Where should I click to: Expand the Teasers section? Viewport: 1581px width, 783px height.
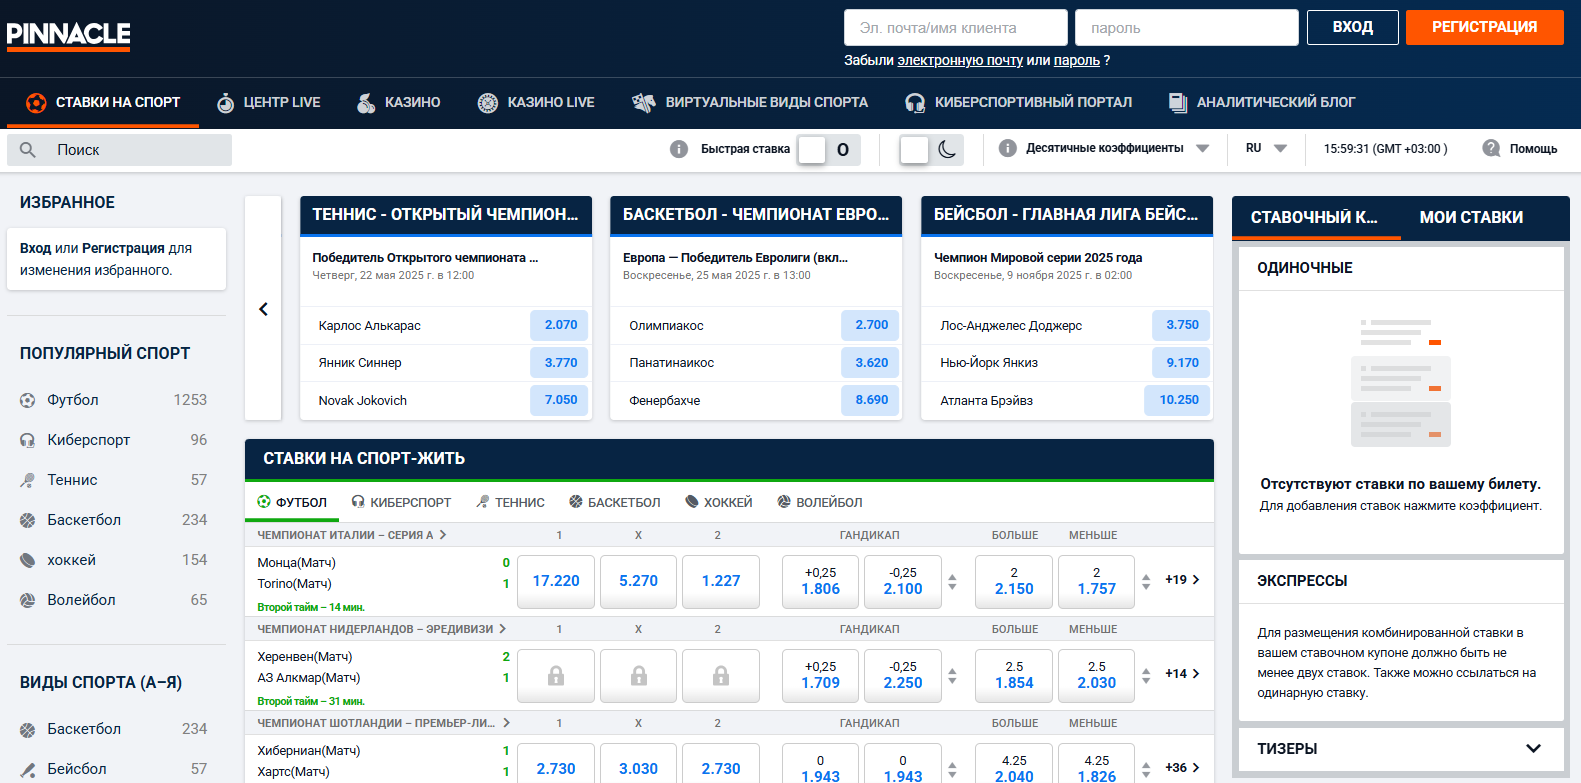point(1532,748)
